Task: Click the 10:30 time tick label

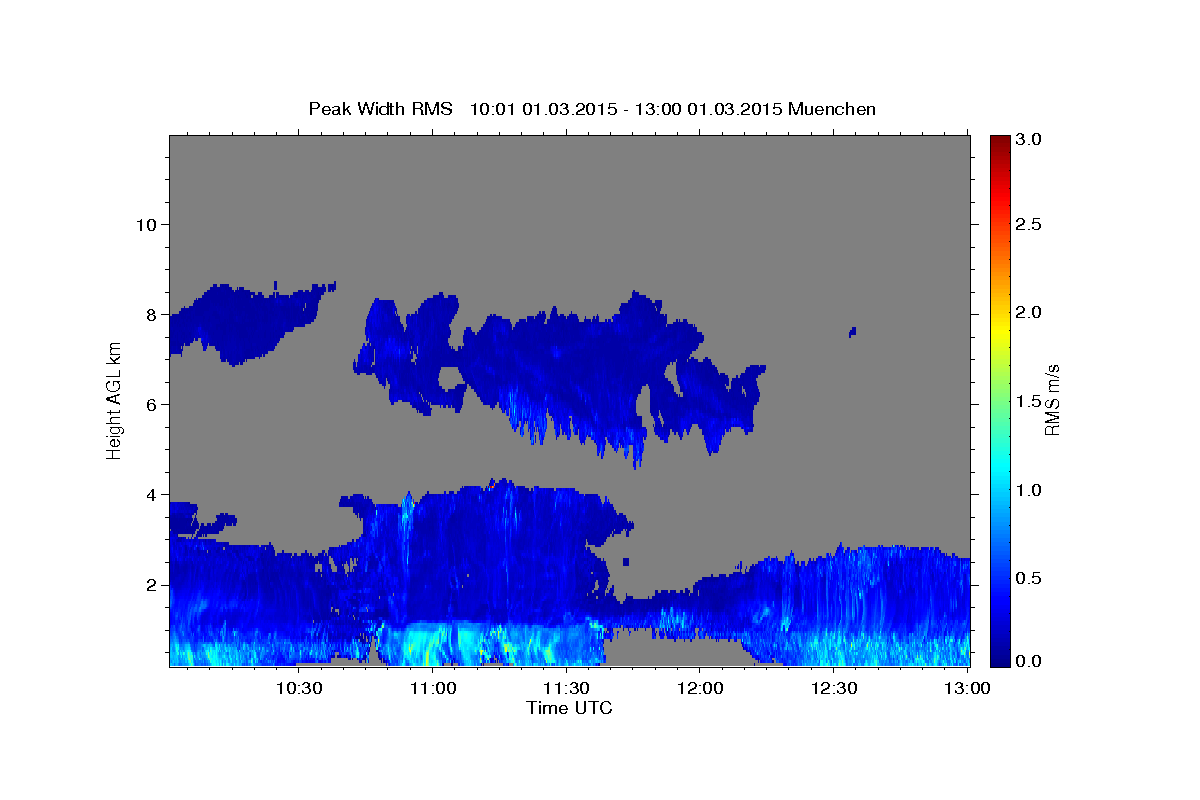Action: coord(298,689)
